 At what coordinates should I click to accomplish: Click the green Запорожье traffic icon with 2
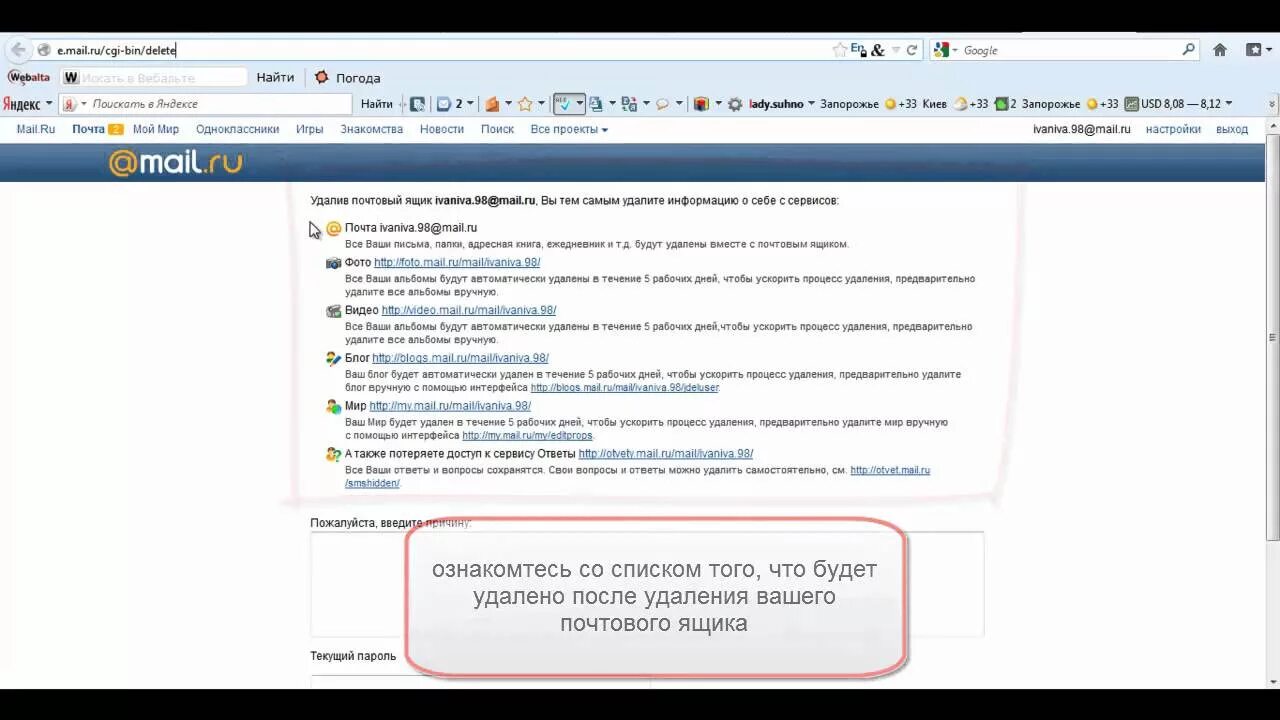coord(1001,103)
